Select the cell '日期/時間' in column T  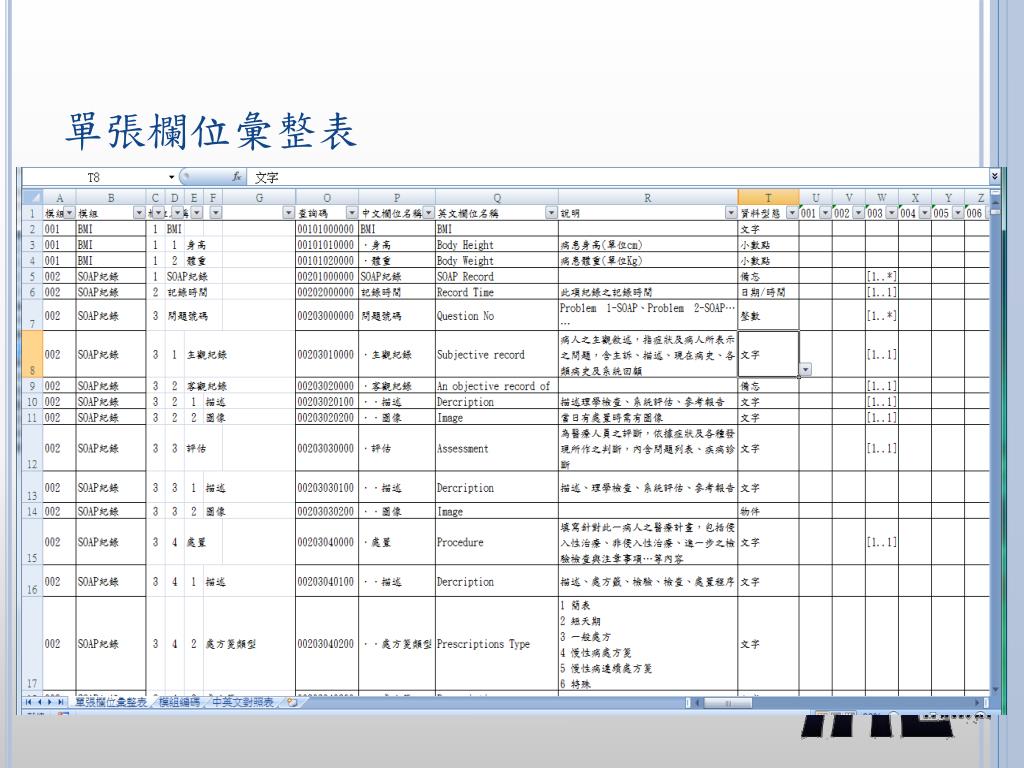[x=768, y=292]
